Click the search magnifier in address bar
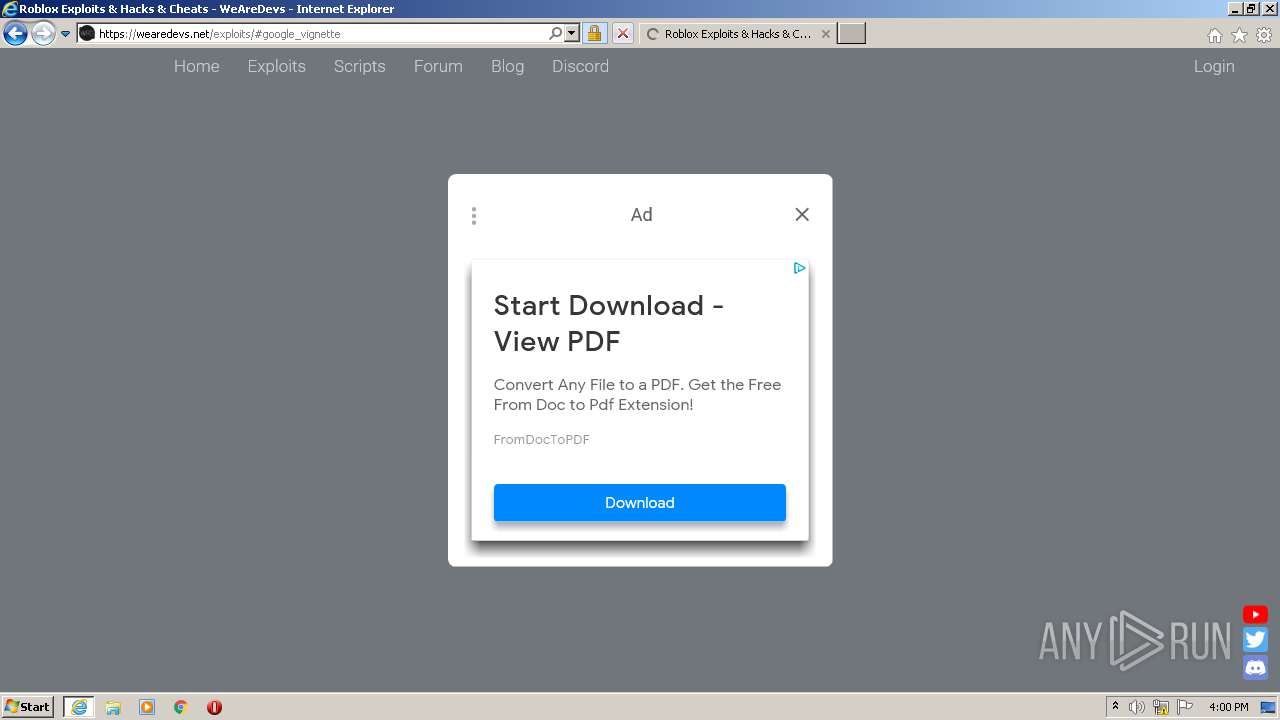The width and height of the screenshot is (1280, 720). 556,34
